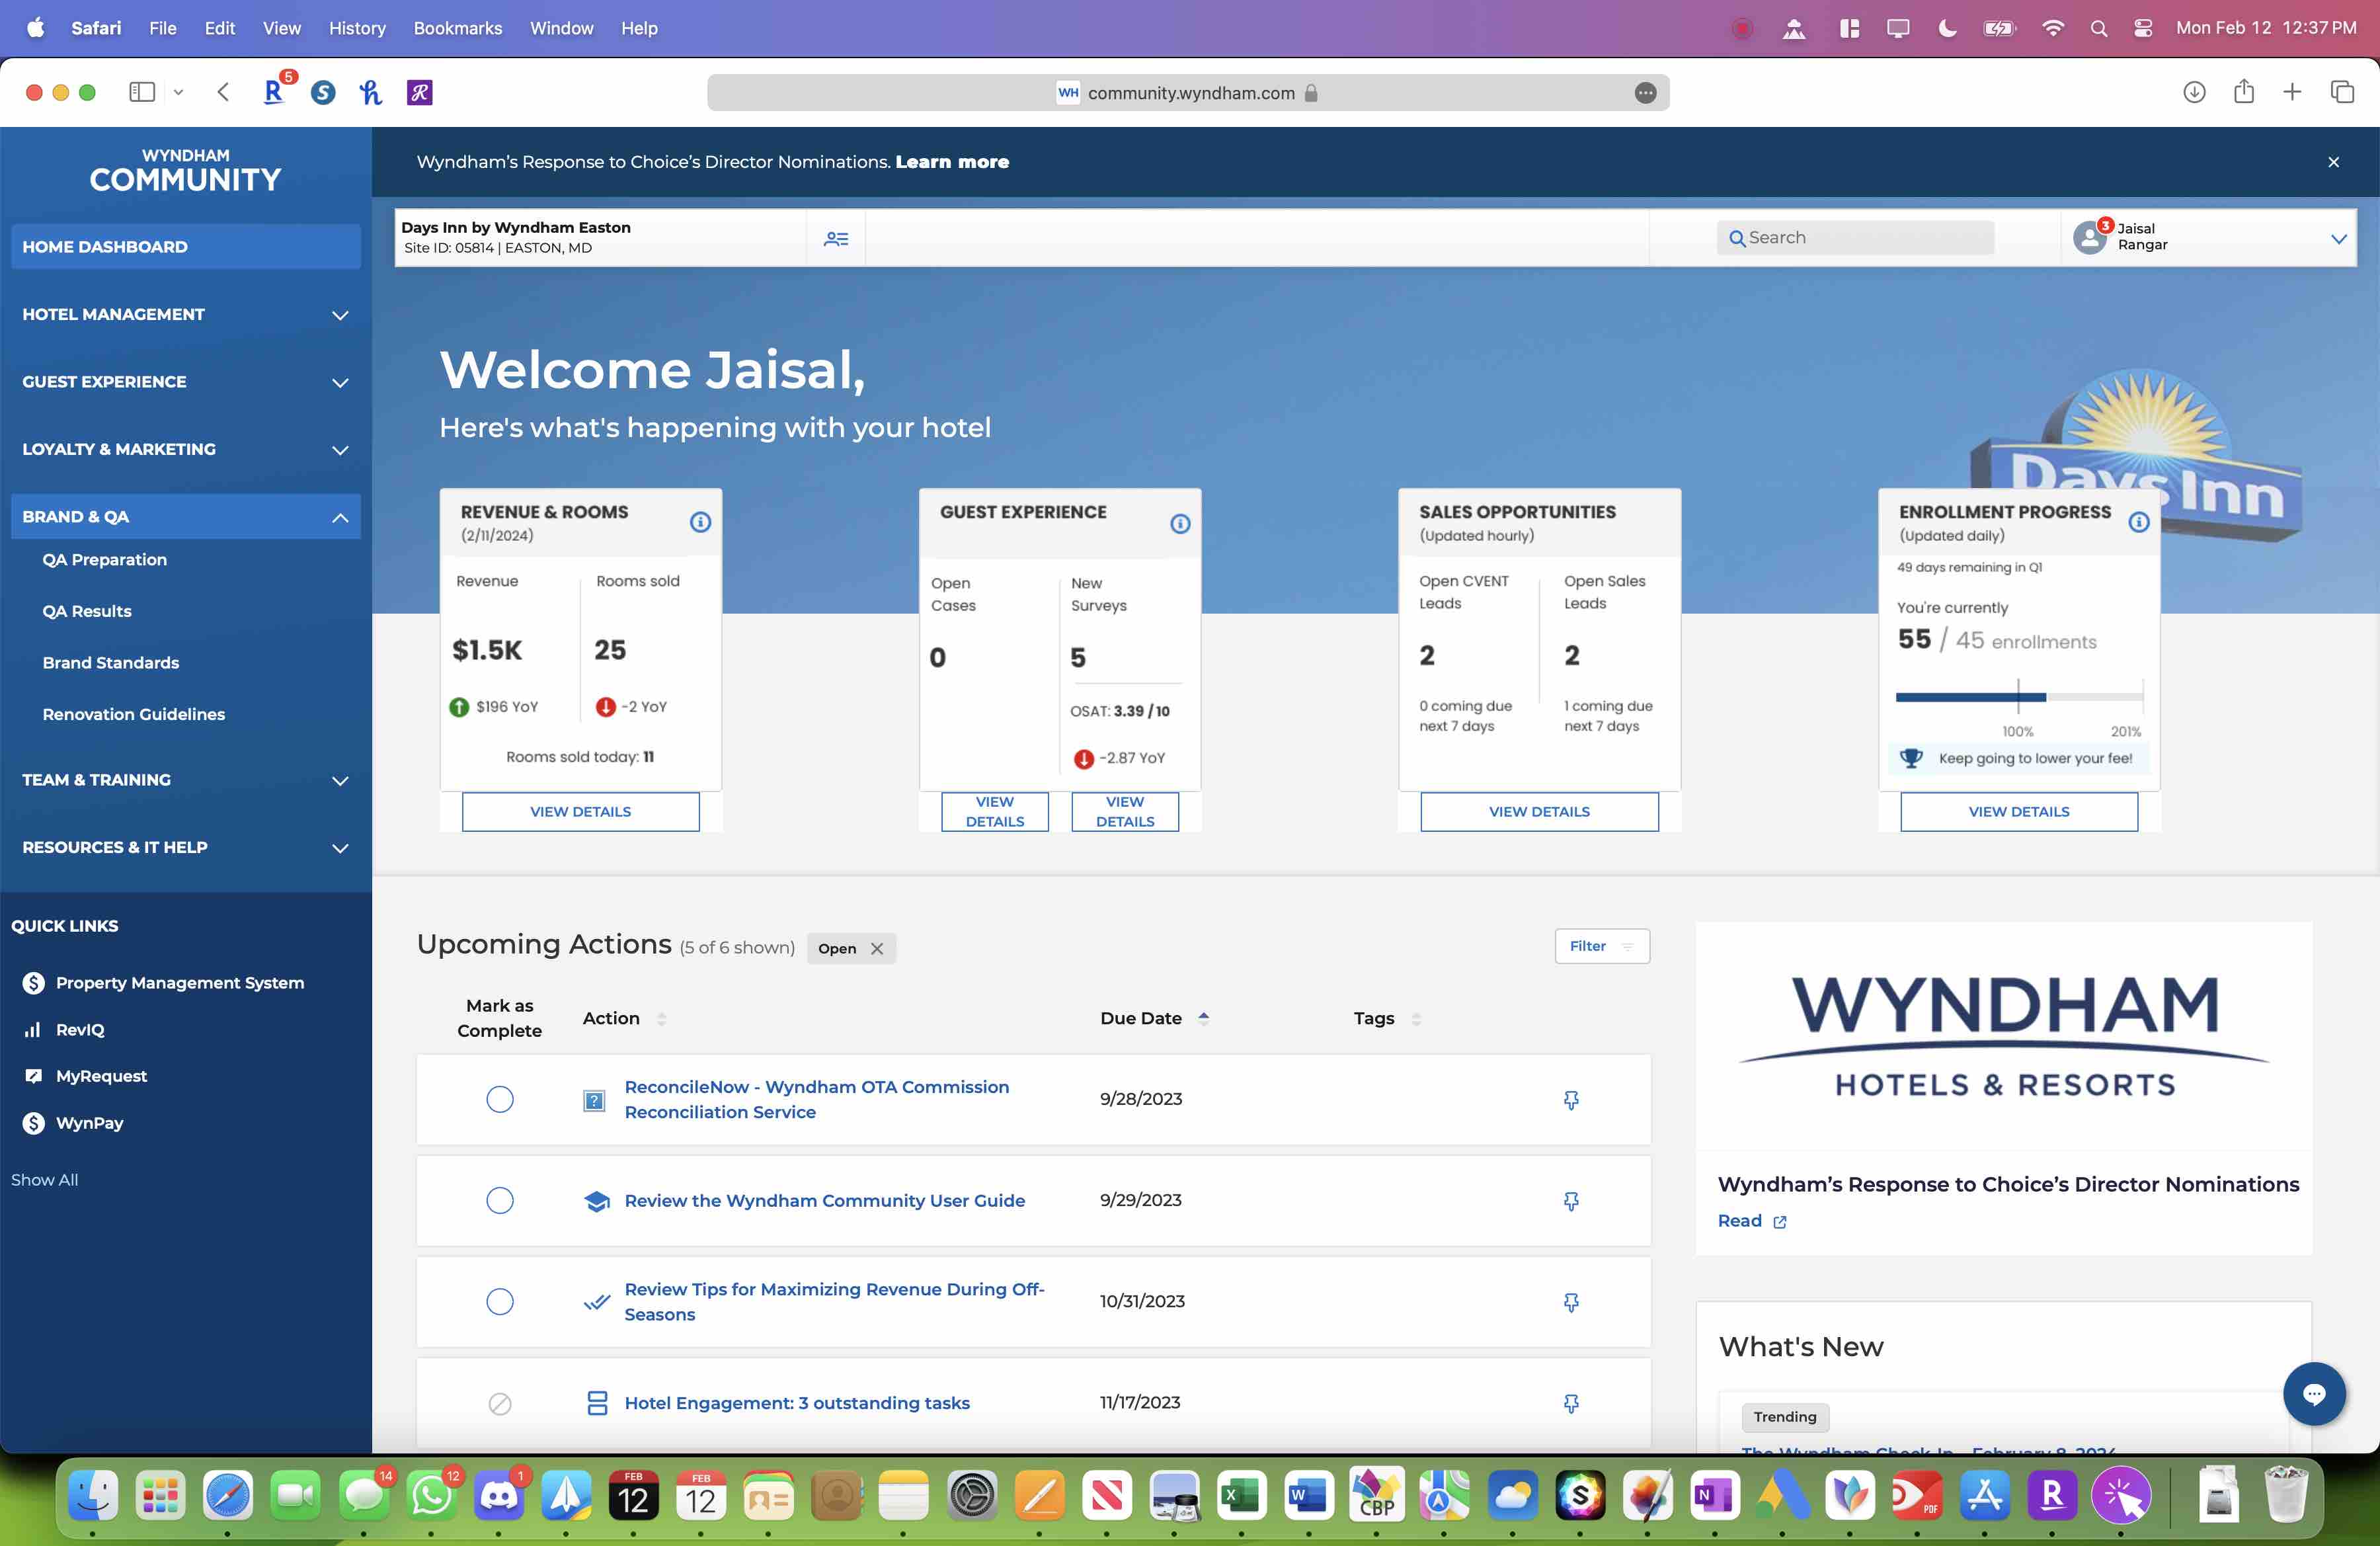Open the Bookmarks menu in menu bar

457,28
